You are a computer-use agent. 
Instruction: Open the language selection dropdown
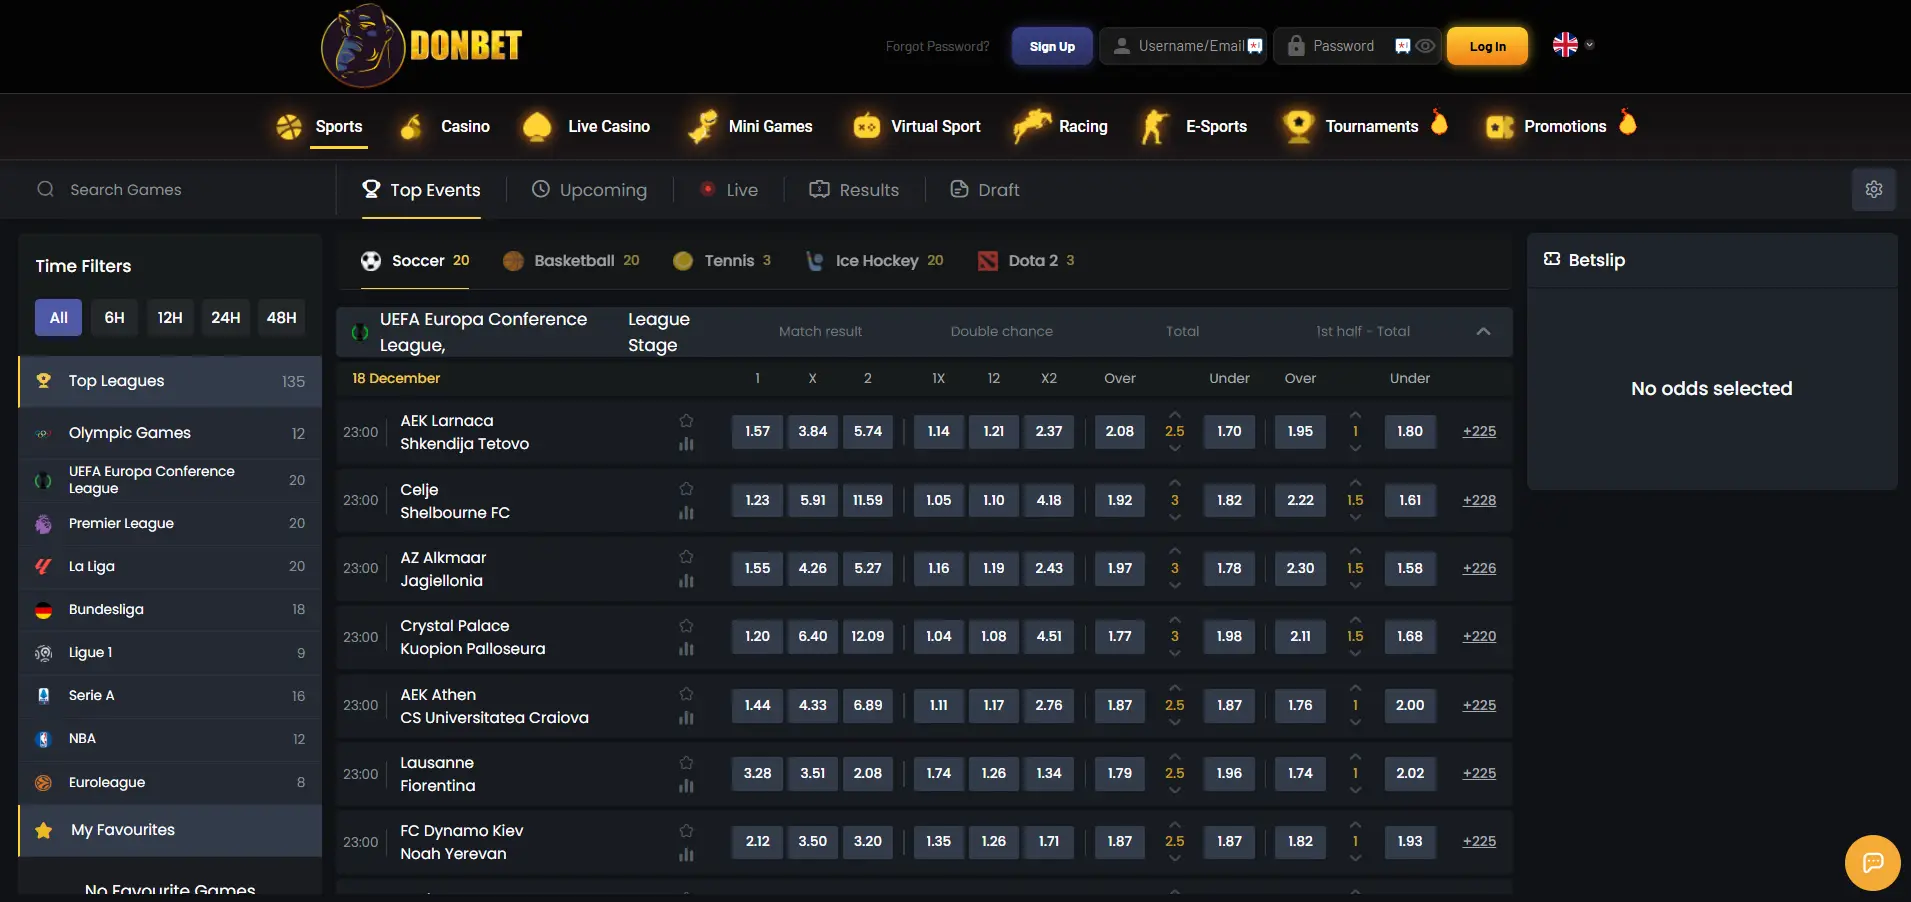(1571, 44)
